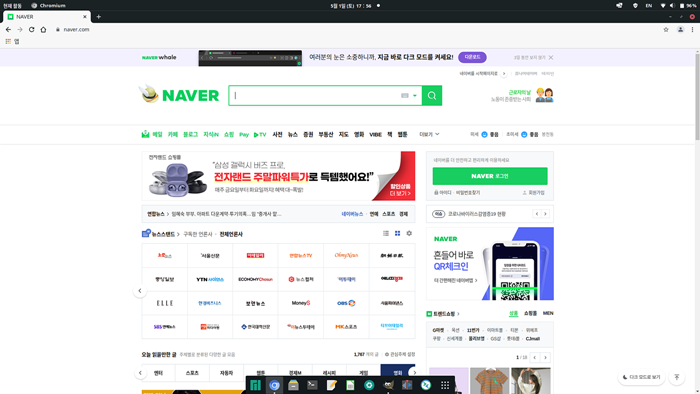700x394 pixels.
Task: Open the MK스포츠 publisher tile
Action: [346, 327]
